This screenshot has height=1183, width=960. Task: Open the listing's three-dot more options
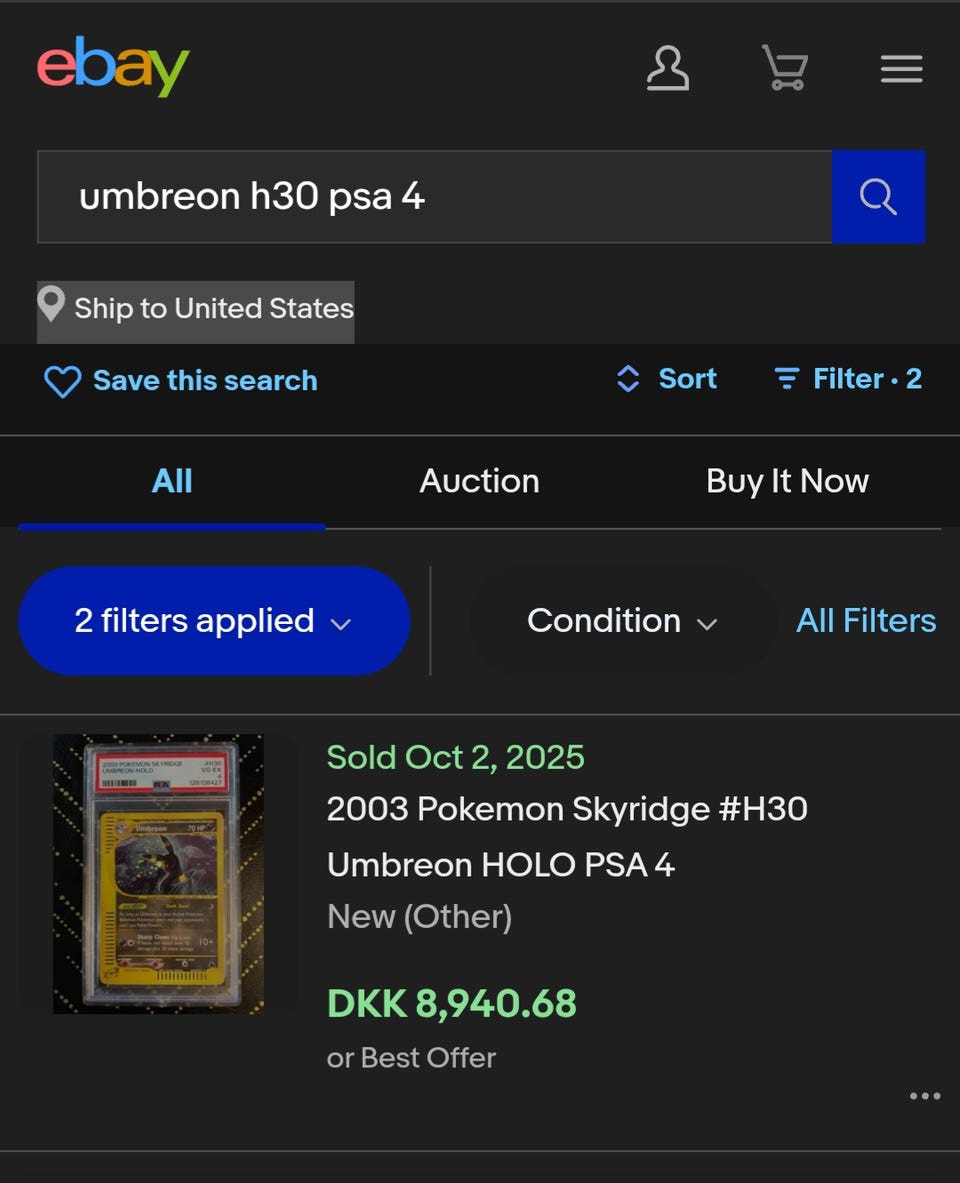pyautogui.click(x=925, y=1096)
